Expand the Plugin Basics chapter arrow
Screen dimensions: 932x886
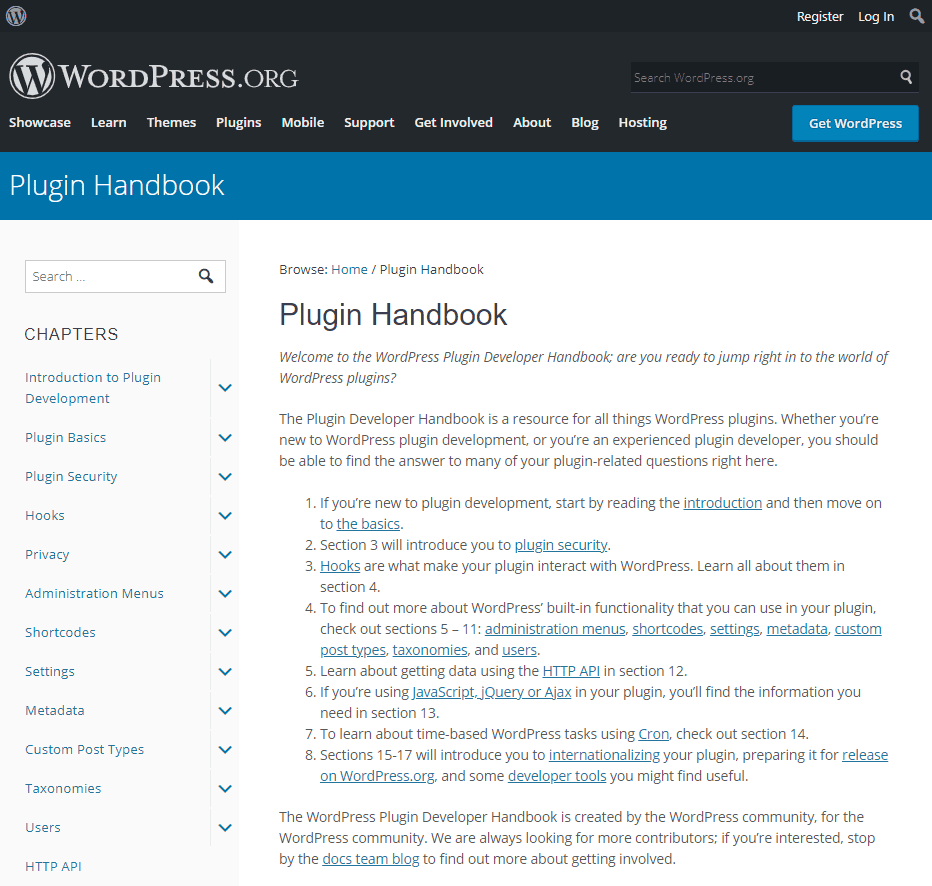pyautogui.click(x=225, y=438)
